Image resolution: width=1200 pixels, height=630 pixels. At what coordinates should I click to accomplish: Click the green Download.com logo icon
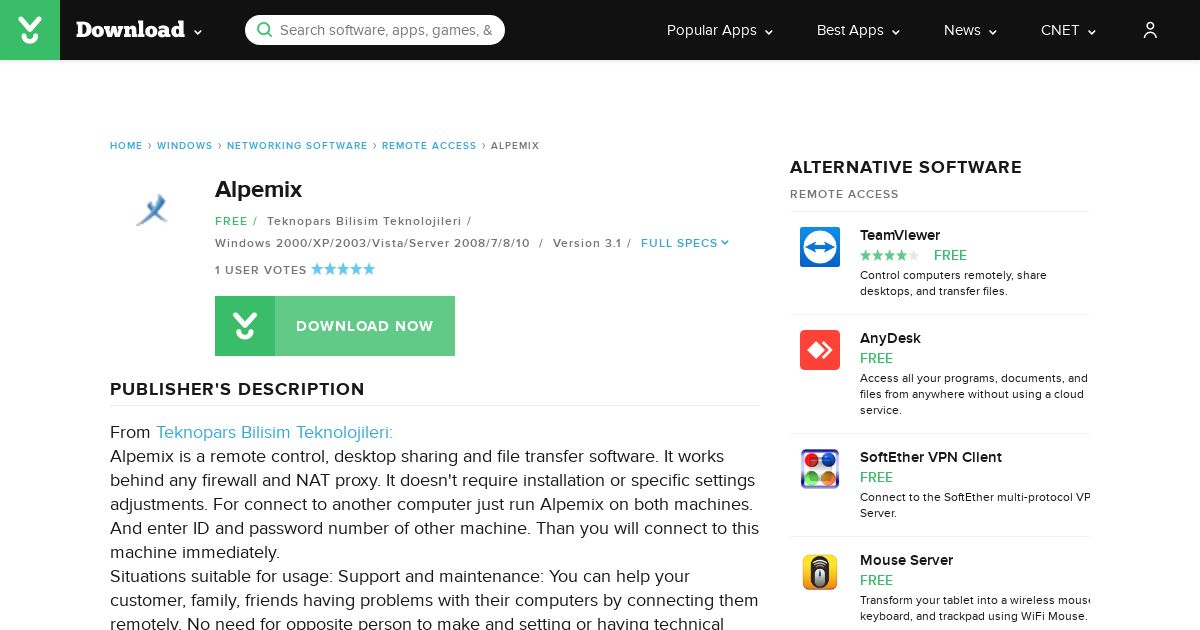click(30, 30)
